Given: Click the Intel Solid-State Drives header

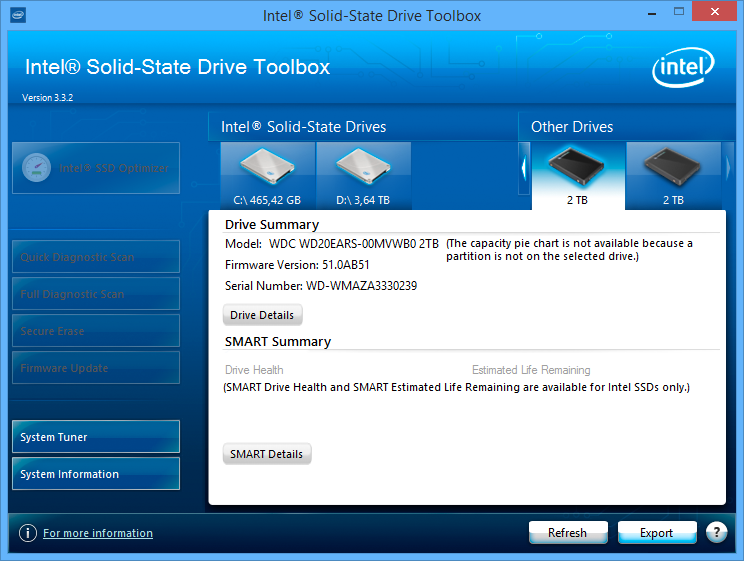Looking at the screenshot, I should (304, 127).
